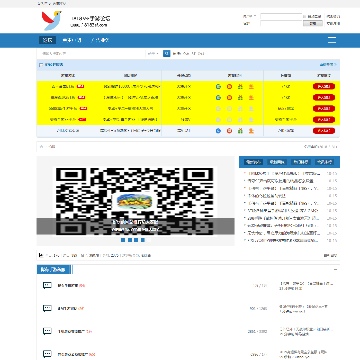Viewport: 360px width, 360px height.
Task: Click the username input field at the top
Action: pyautogui.click(x=281, y=16)
